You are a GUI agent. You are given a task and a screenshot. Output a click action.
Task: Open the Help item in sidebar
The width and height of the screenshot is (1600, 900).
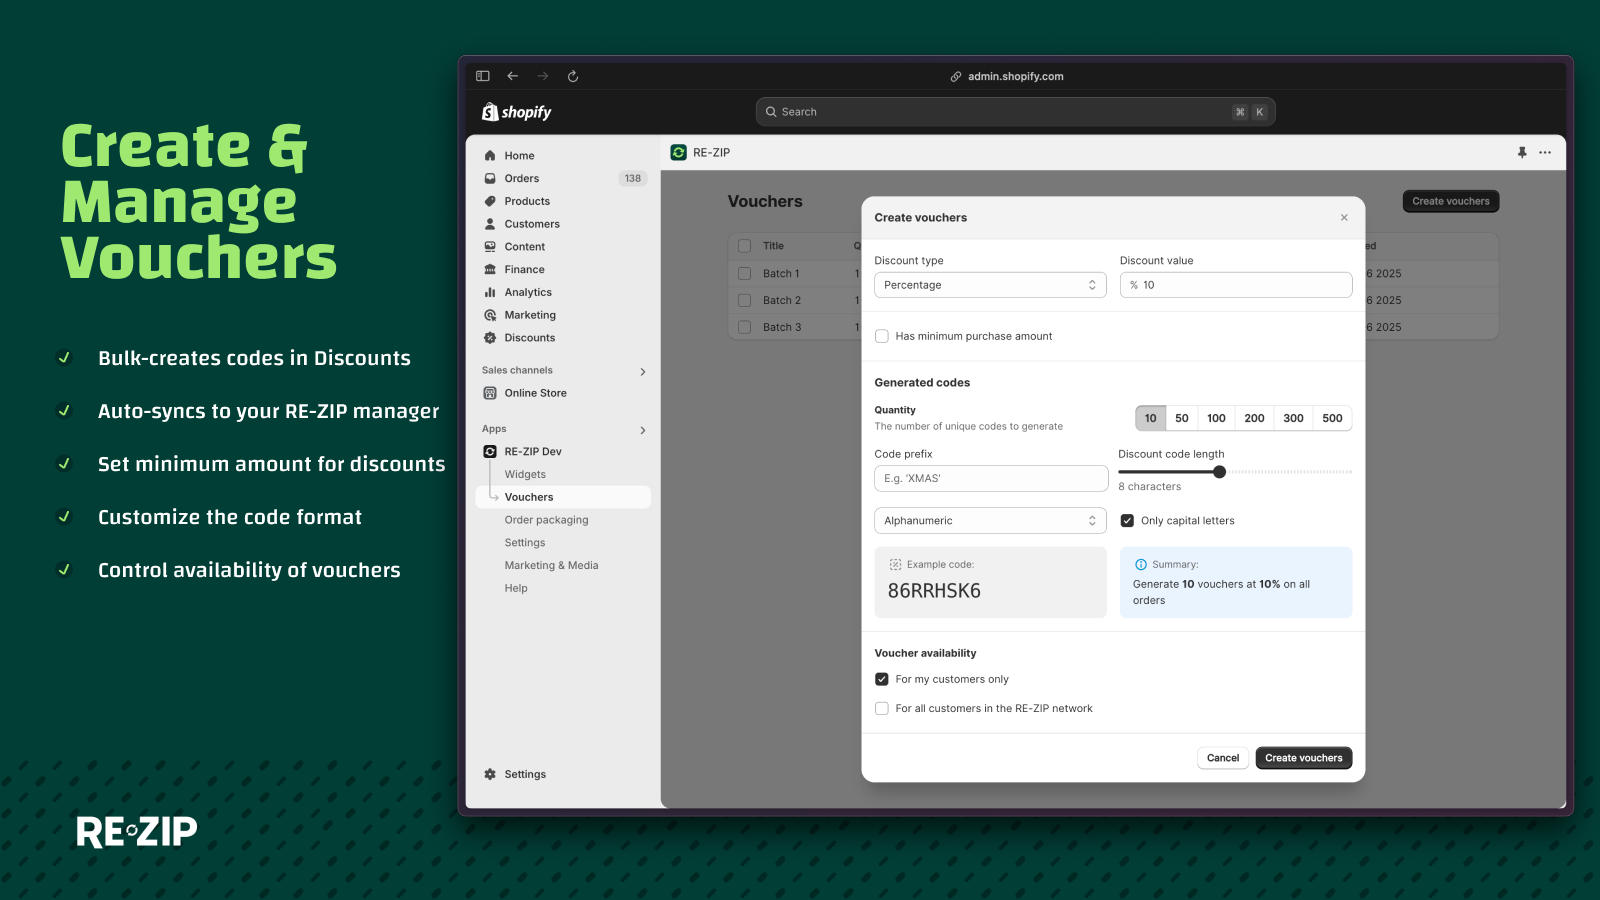coord(516,588)
